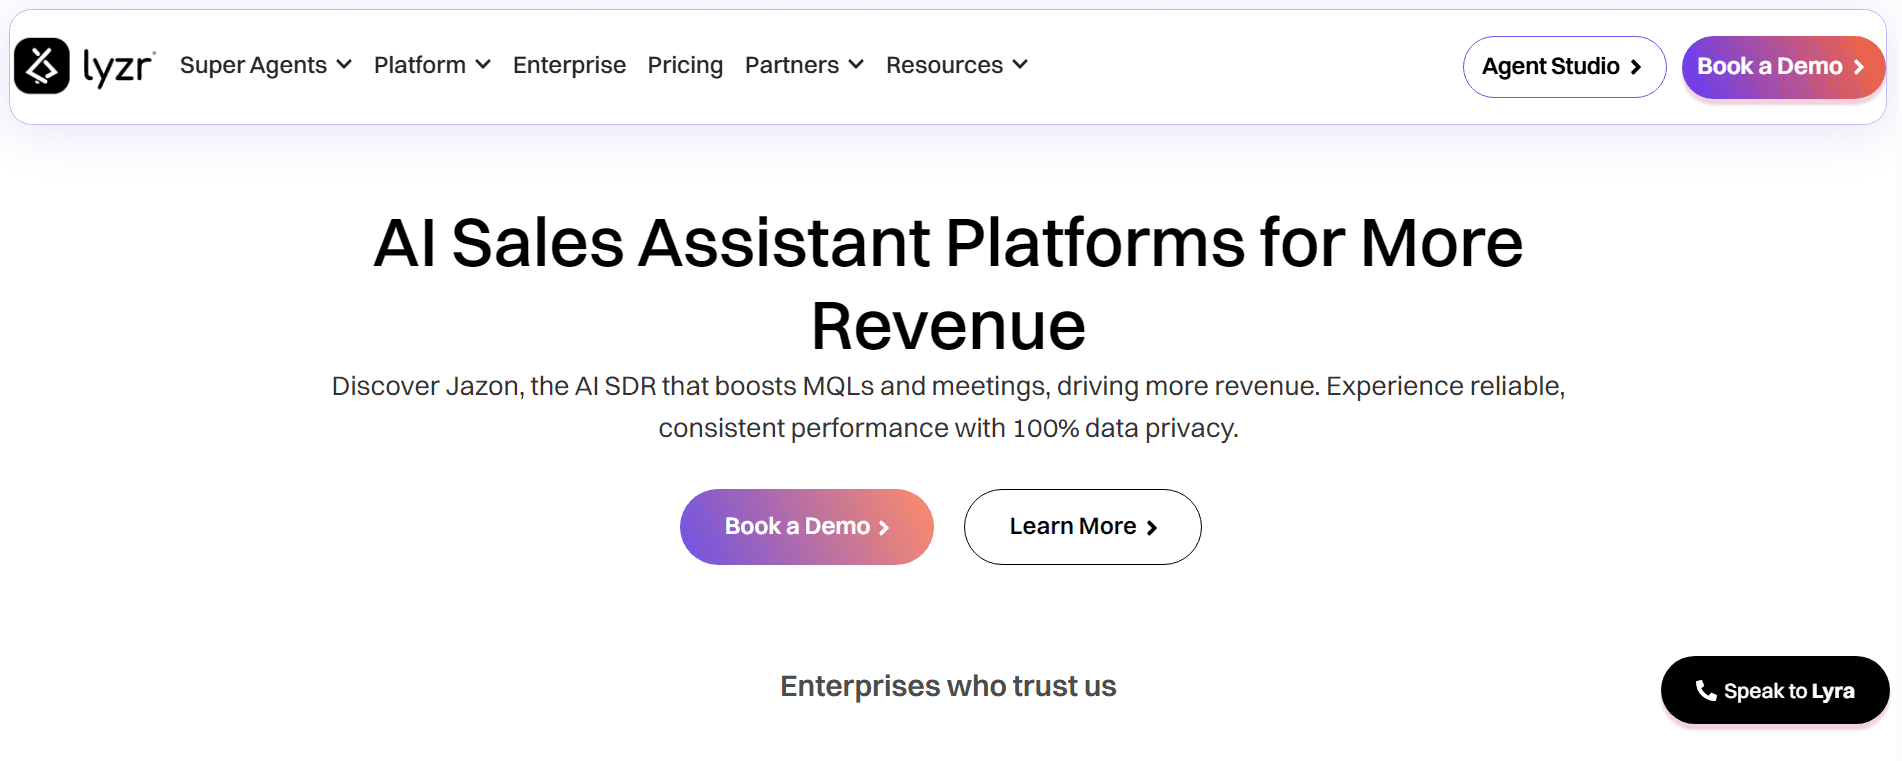Screen dimensions: 1902x761
Task: Click the Lyzr logo icon
Action: click(x=42, y=66)
